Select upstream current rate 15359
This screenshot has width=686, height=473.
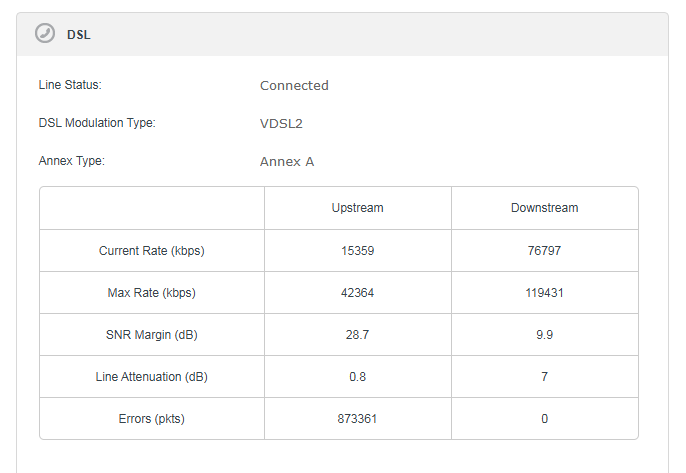pyautogui.click(x=357, y=251)
